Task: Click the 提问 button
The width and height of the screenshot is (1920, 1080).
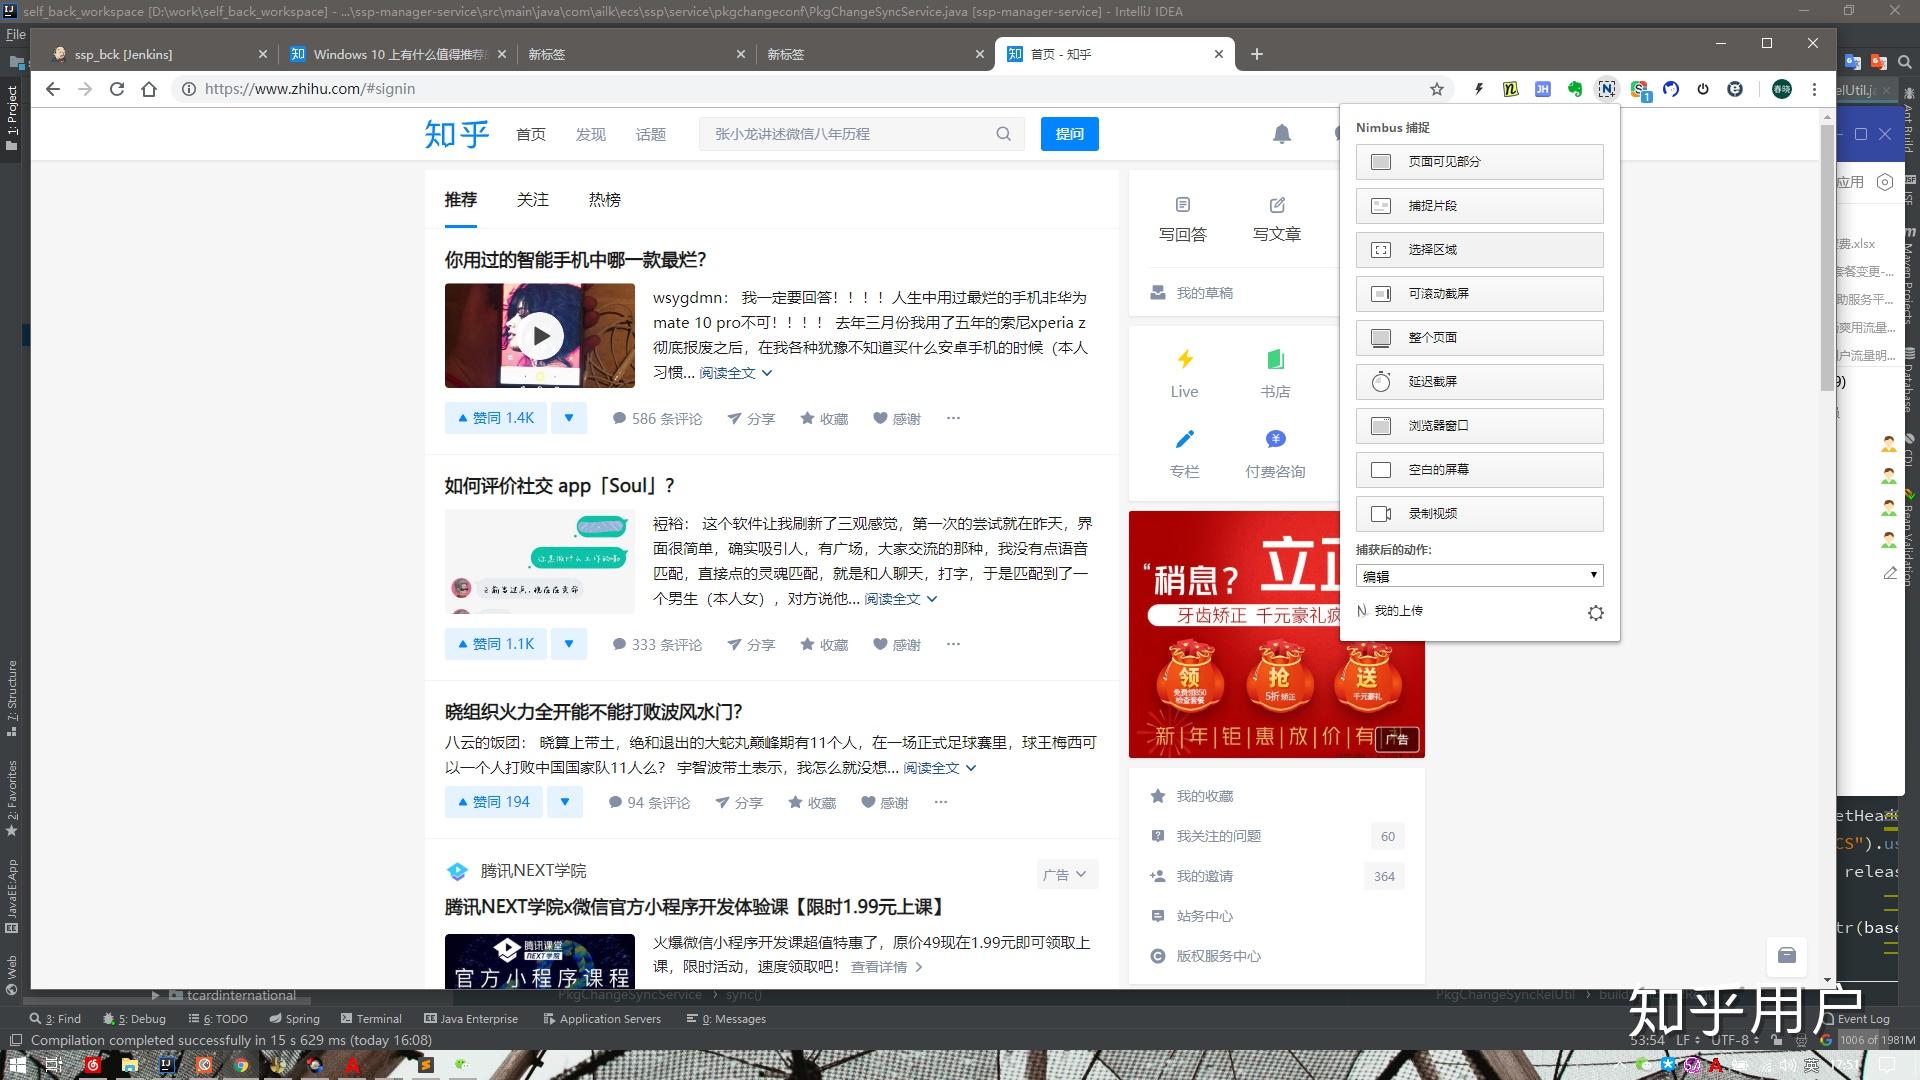Action: 1069,134
